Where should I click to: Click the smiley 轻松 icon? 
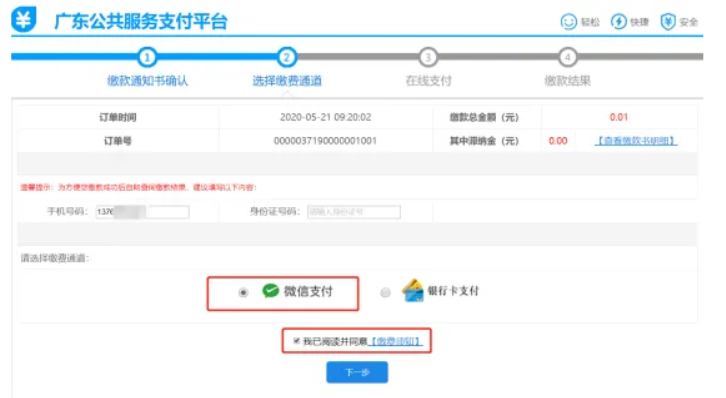pos(569,21)
